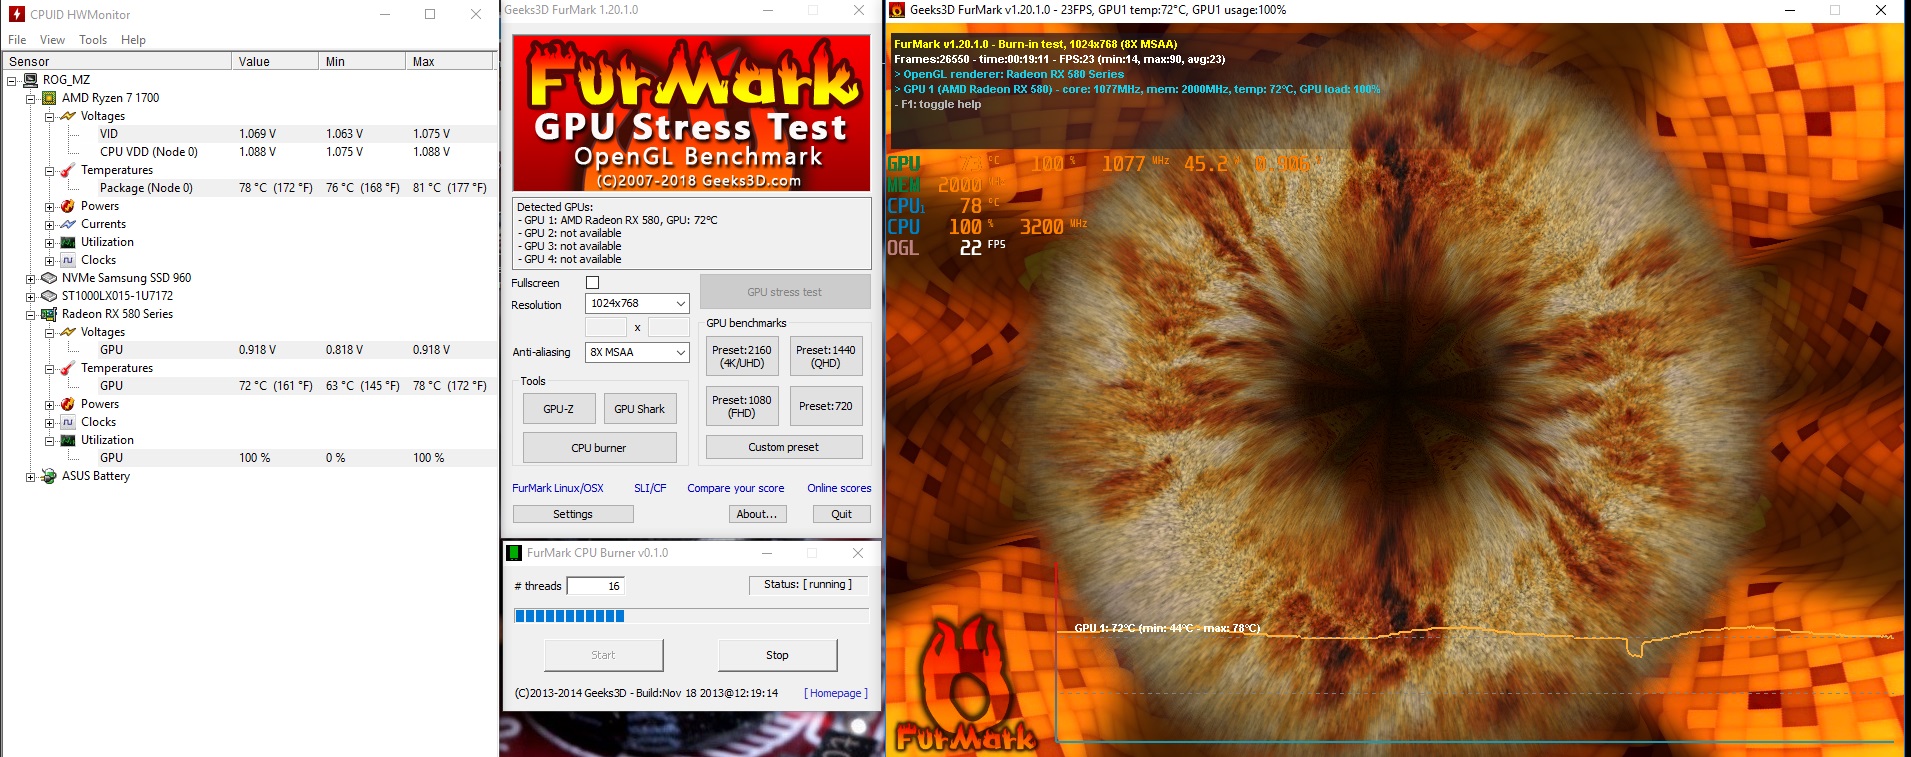Click the ROG_MZ computer icon
Screen dimensions: 1911x757
click(x=30, y=80)
